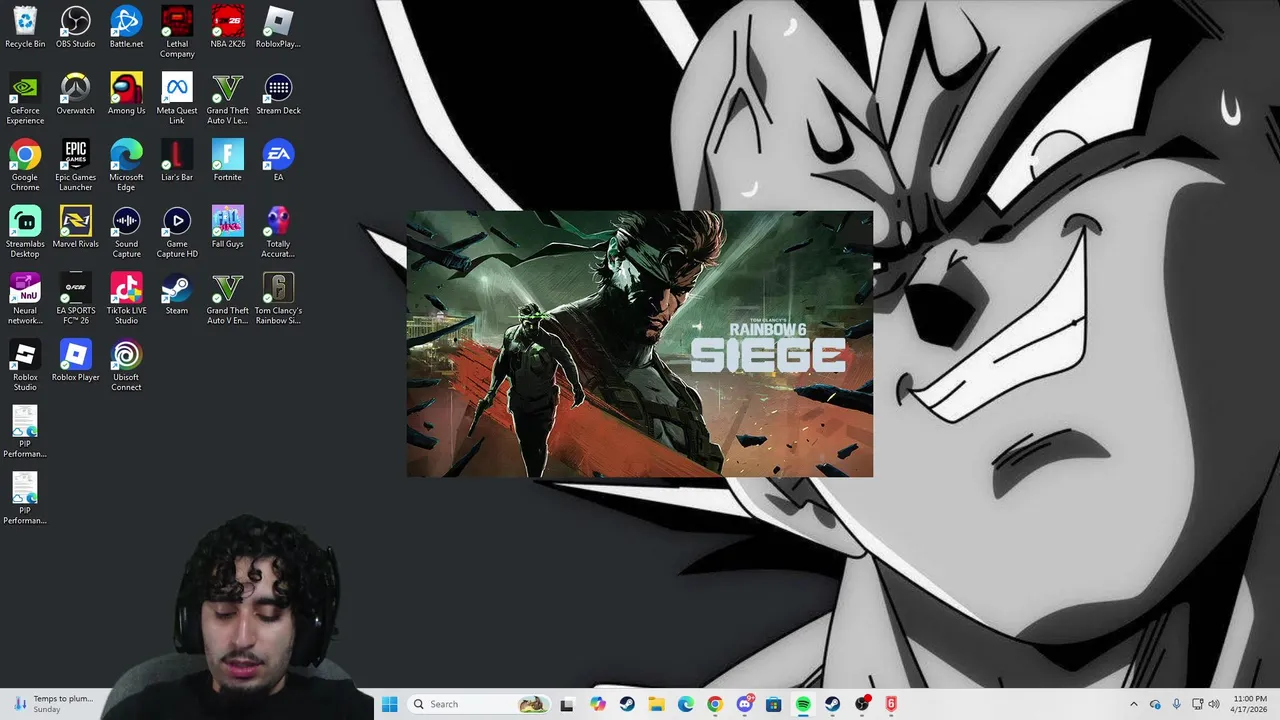This screenshot has height=720, width=1280.
Task: Open the TikTok LIVE Studio shortcut
Action: (x=126, y=299)
